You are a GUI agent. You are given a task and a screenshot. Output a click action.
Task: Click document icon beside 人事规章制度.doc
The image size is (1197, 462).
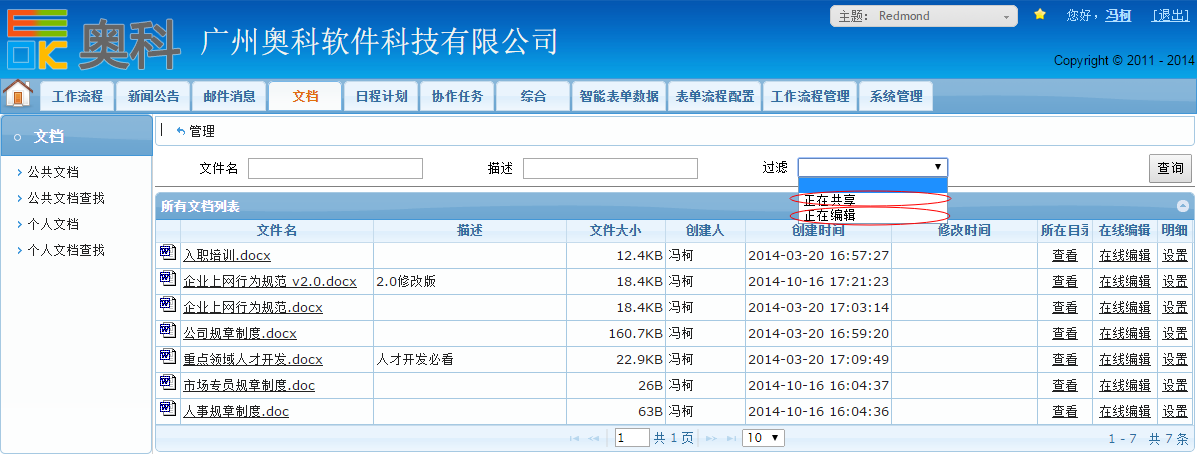(x=167, y=410)
